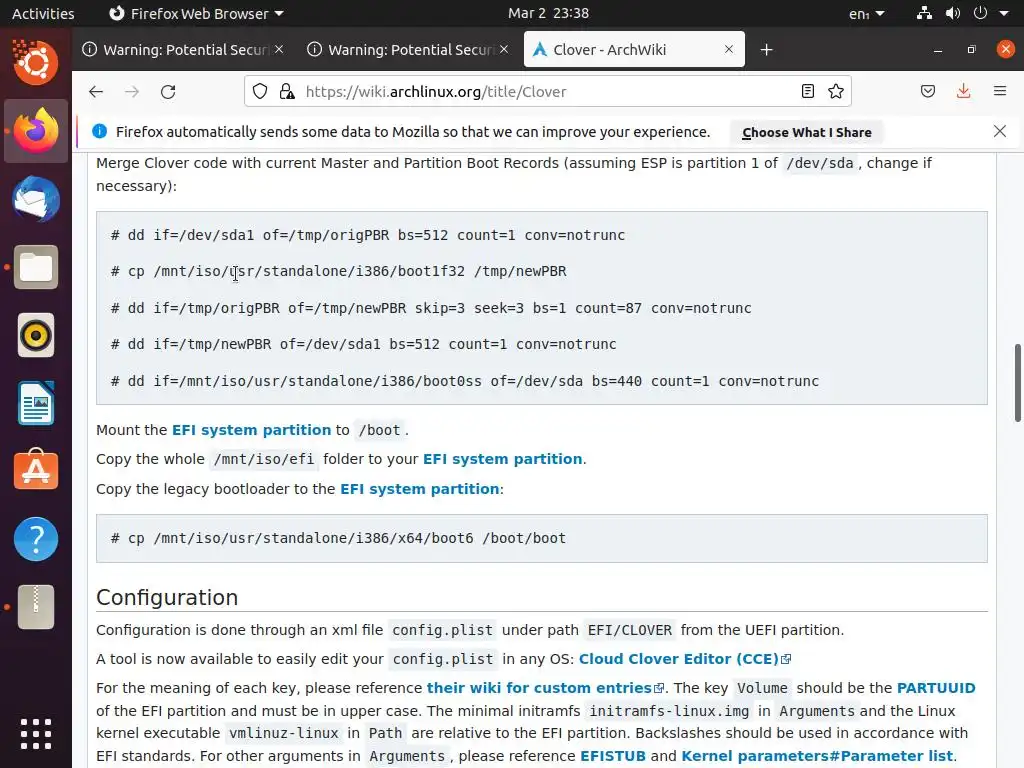Click the page vertical scrollbar thumb
1024x768 pixels.
tap(1018, 382)
